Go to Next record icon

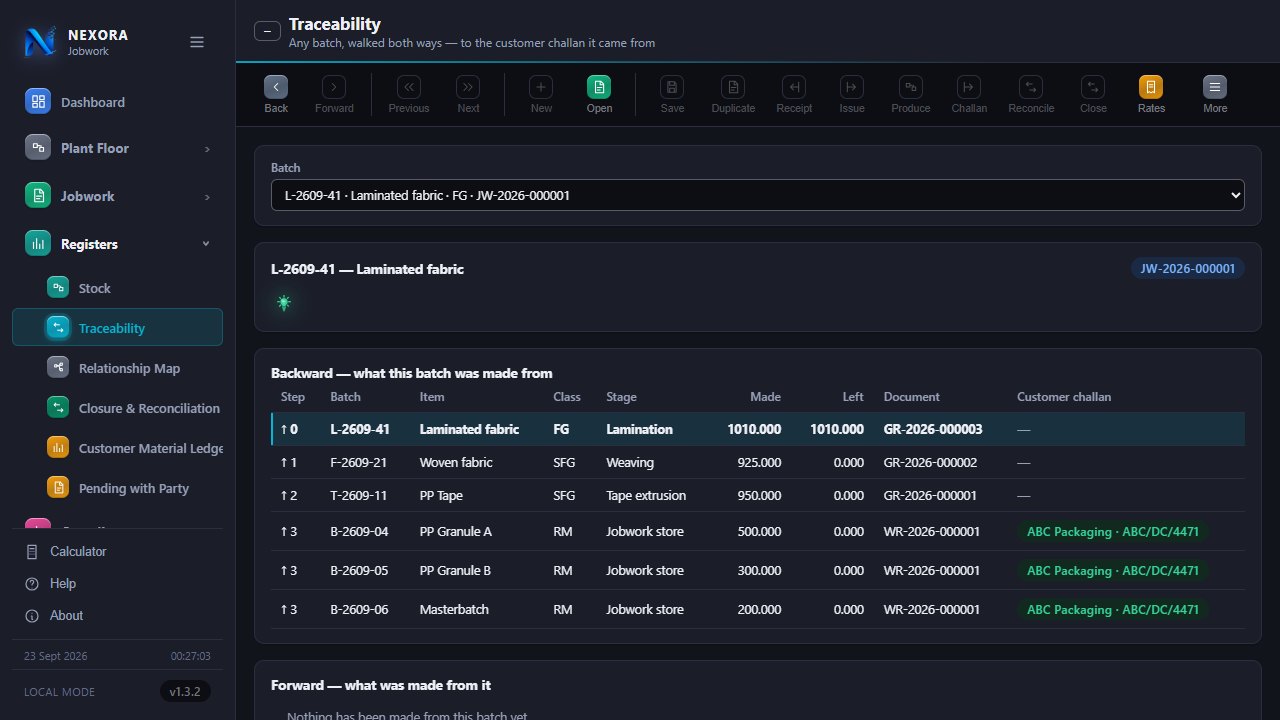click(468, 87)
